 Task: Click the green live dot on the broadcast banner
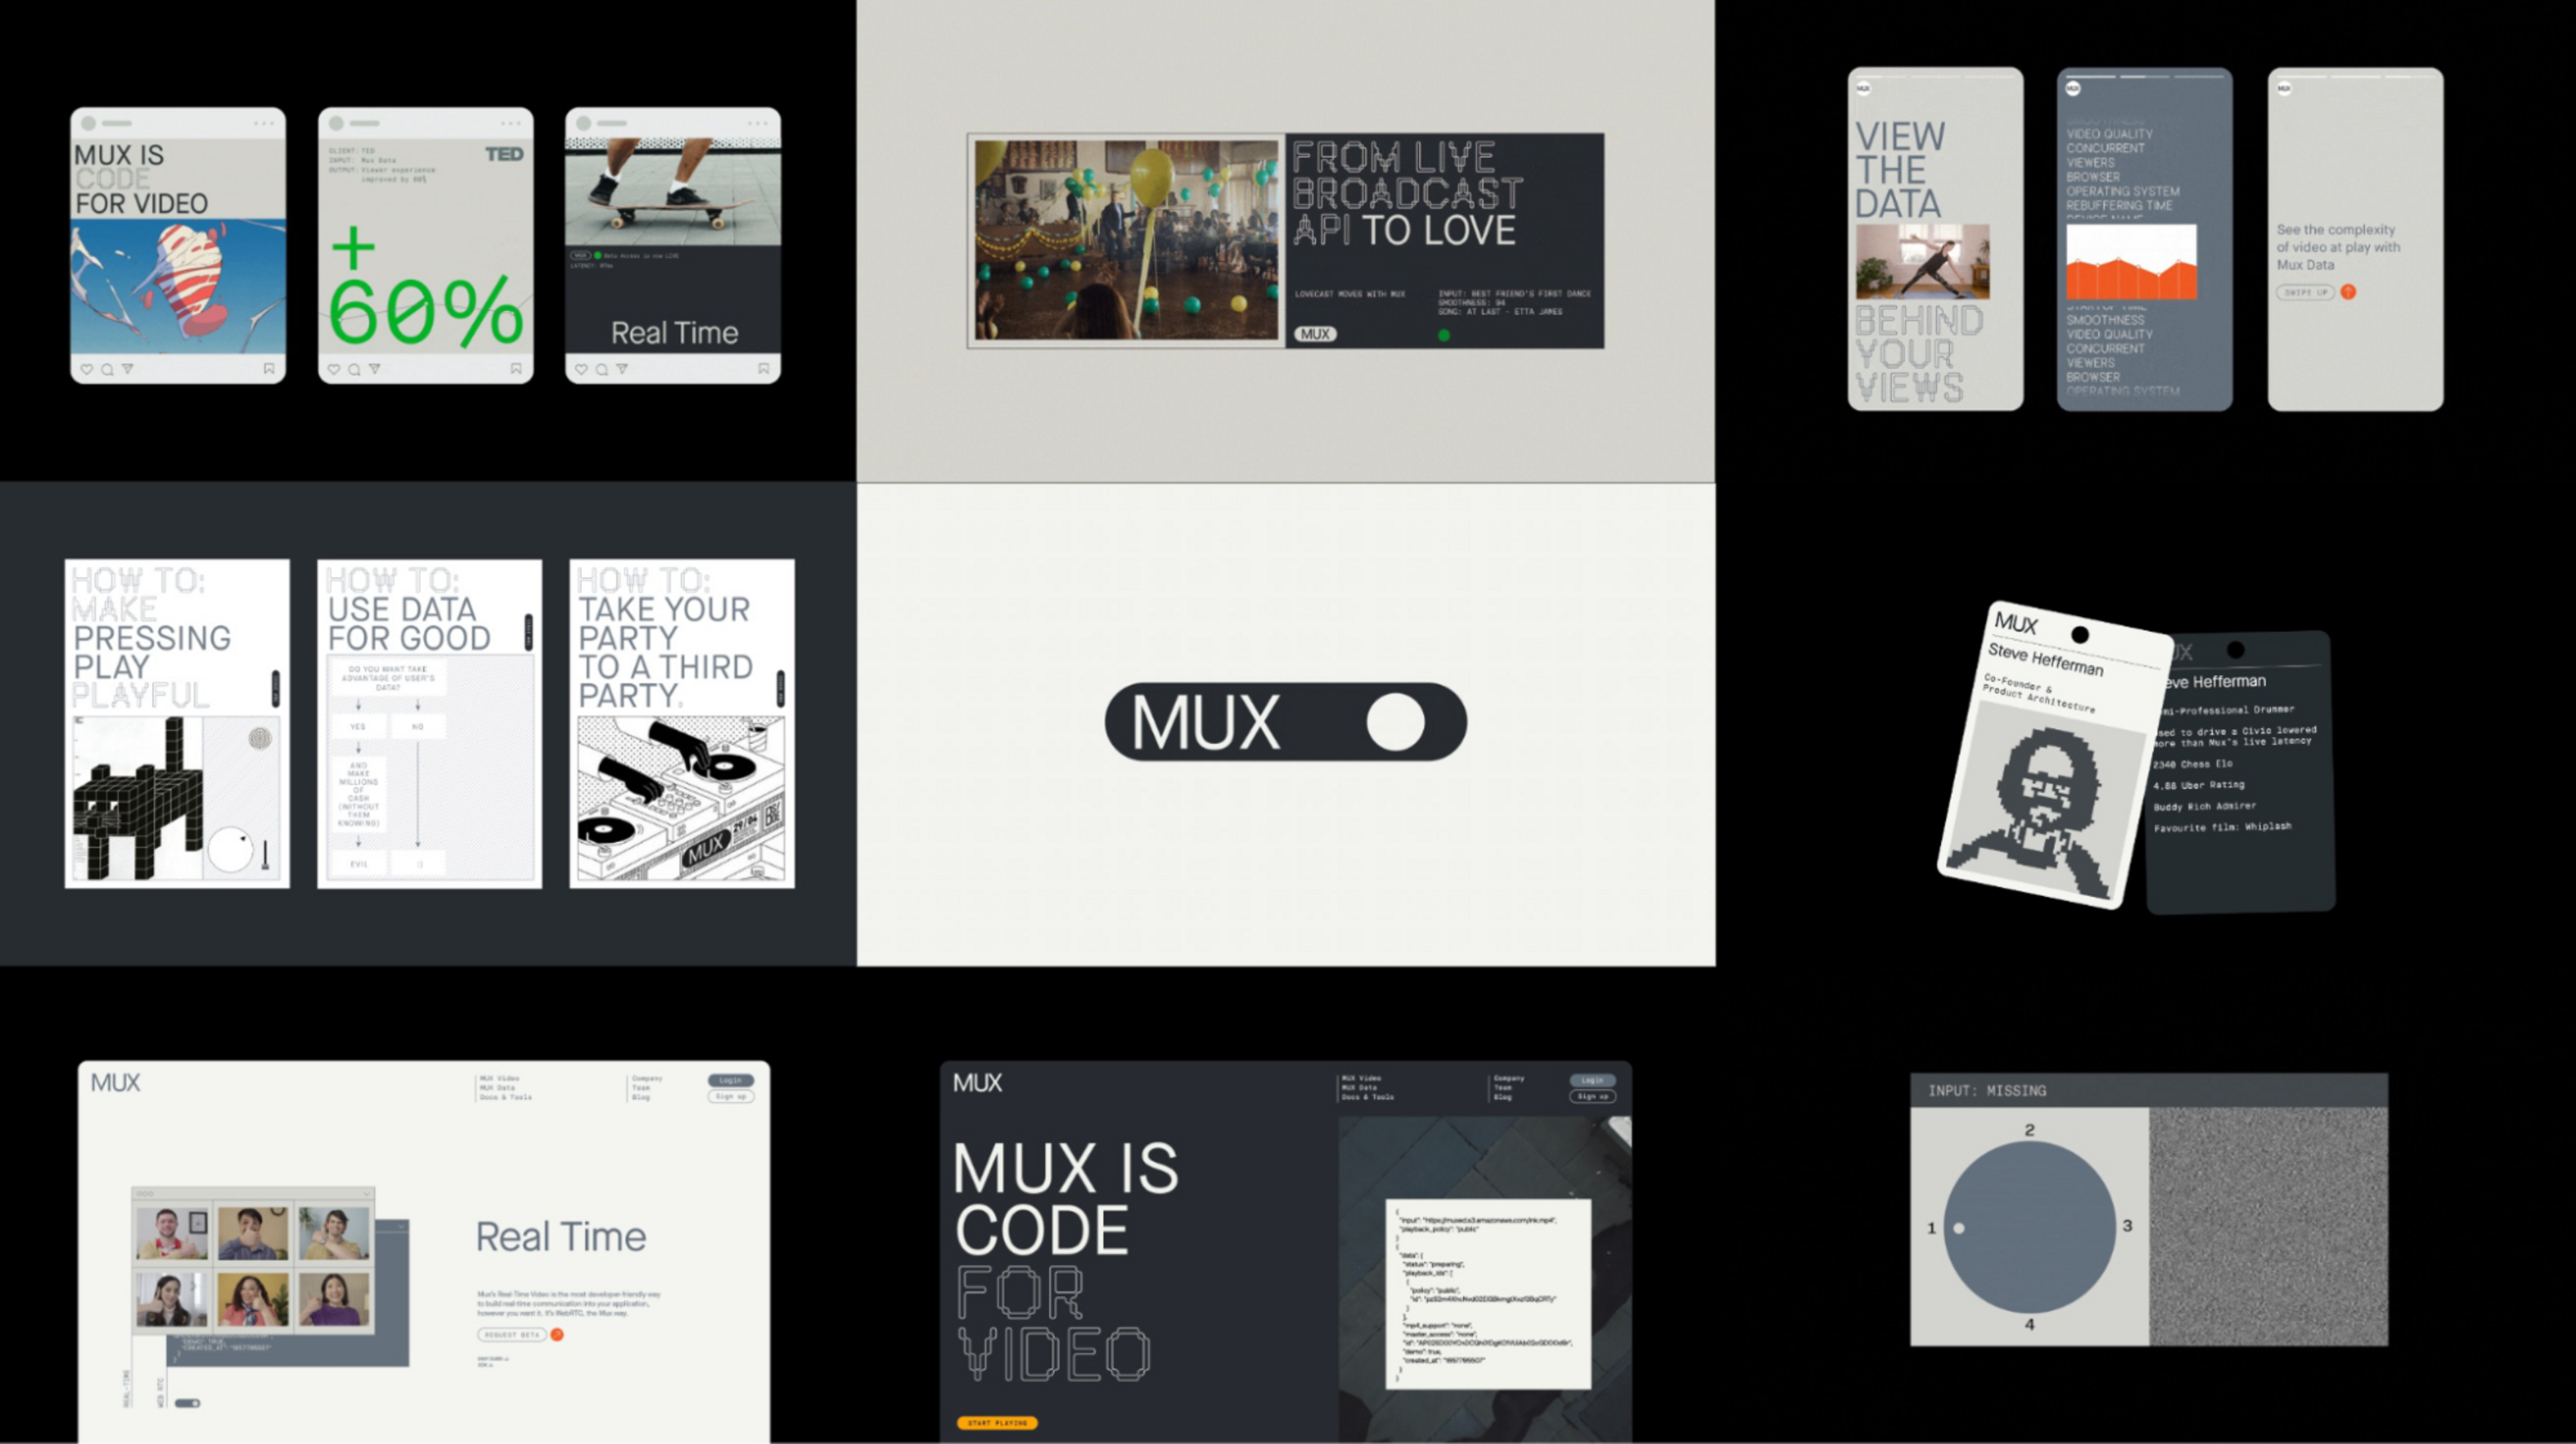(1443, 335)
